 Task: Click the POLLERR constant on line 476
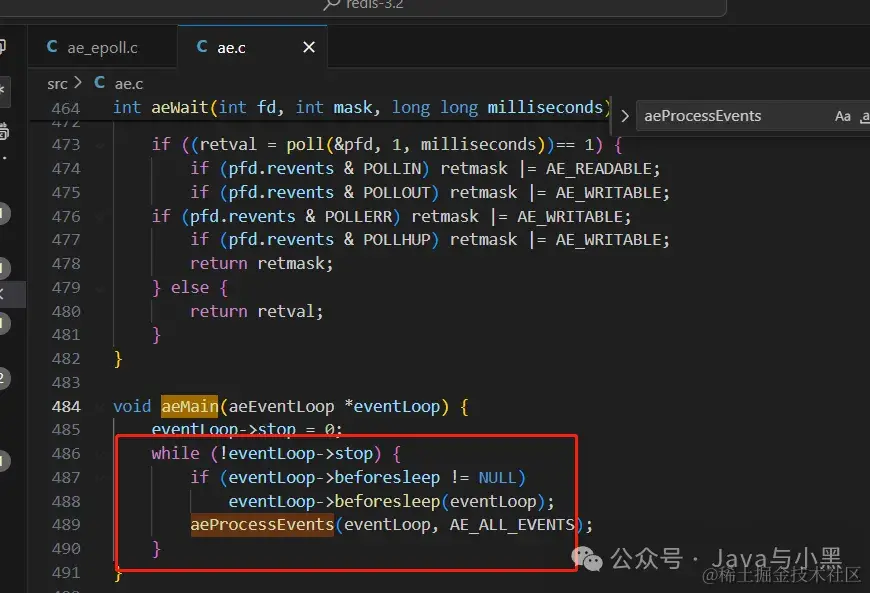click(x=358, y=216)
